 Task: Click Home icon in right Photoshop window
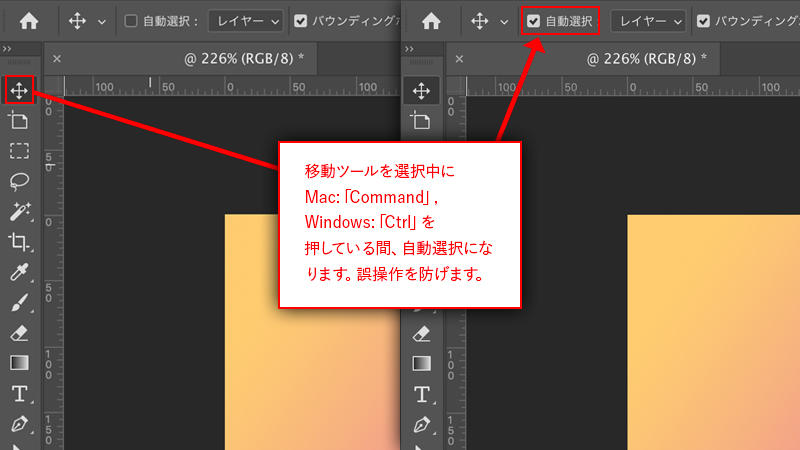(431, 21)
